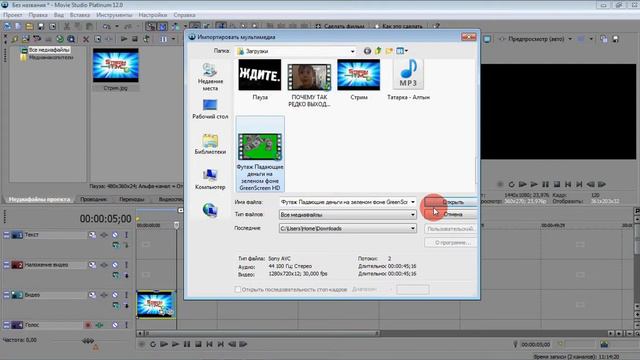Click the Undo arrow in main toolbar
Viewport: 640px width, 360px height.
pyautogui.click(x=107, y=27)
